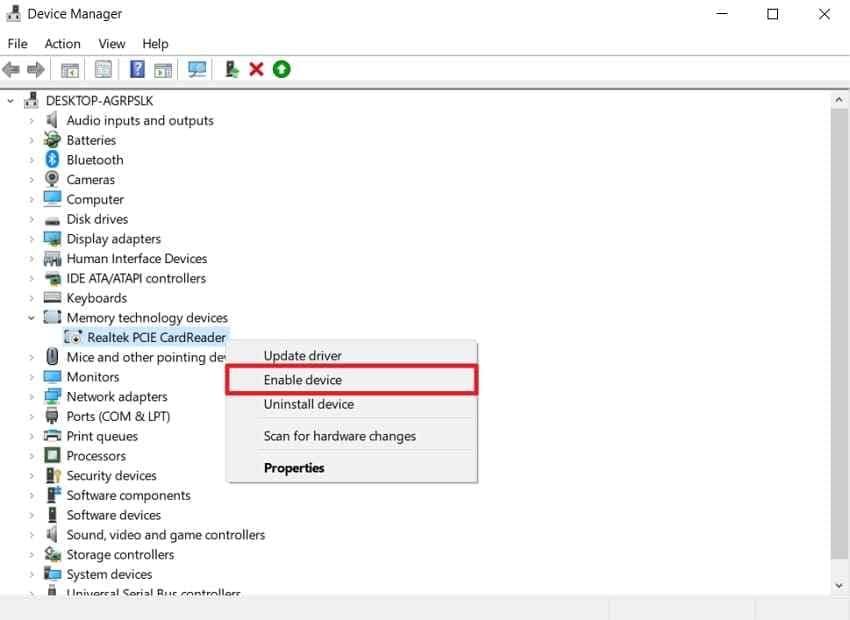Image resolution: width=850 pixels, height=620 pixels.
Task: Click the Security devices icon
Action: (x=53, y=475)
